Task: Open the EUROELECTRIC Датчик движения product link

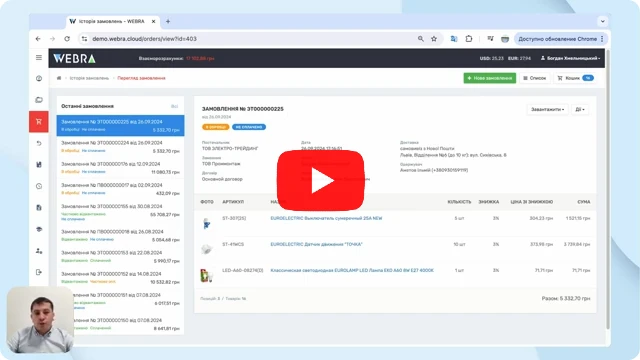Action: 316,244
